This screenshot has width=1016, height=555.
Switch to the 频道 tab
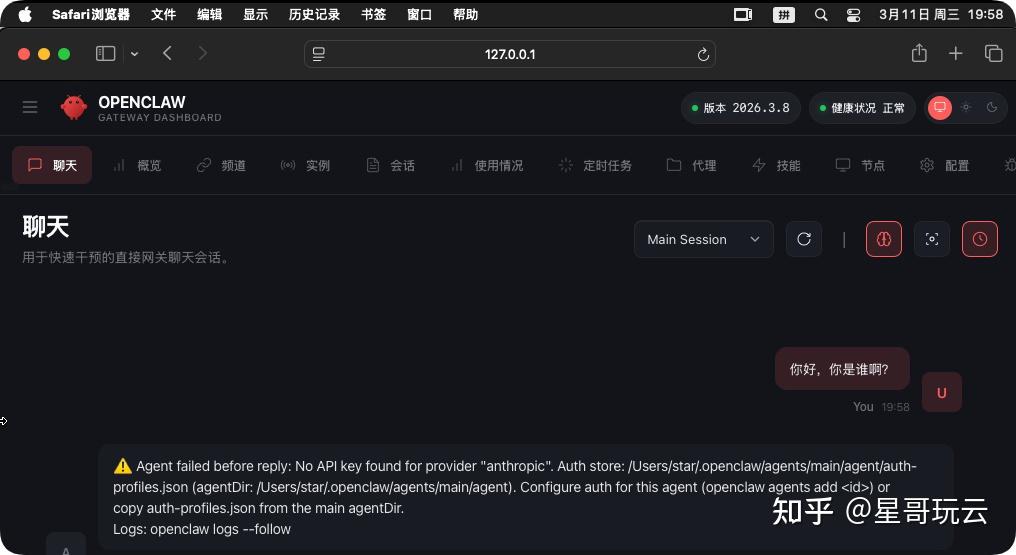pos(221,166)
